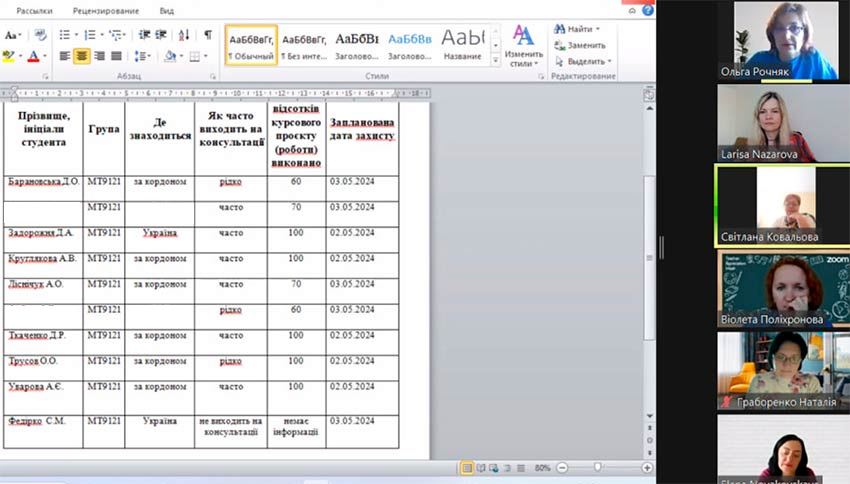This screenshot has height=484, width=850.
Task: Click the Clear Formatting icon
Action: point(40,36)
